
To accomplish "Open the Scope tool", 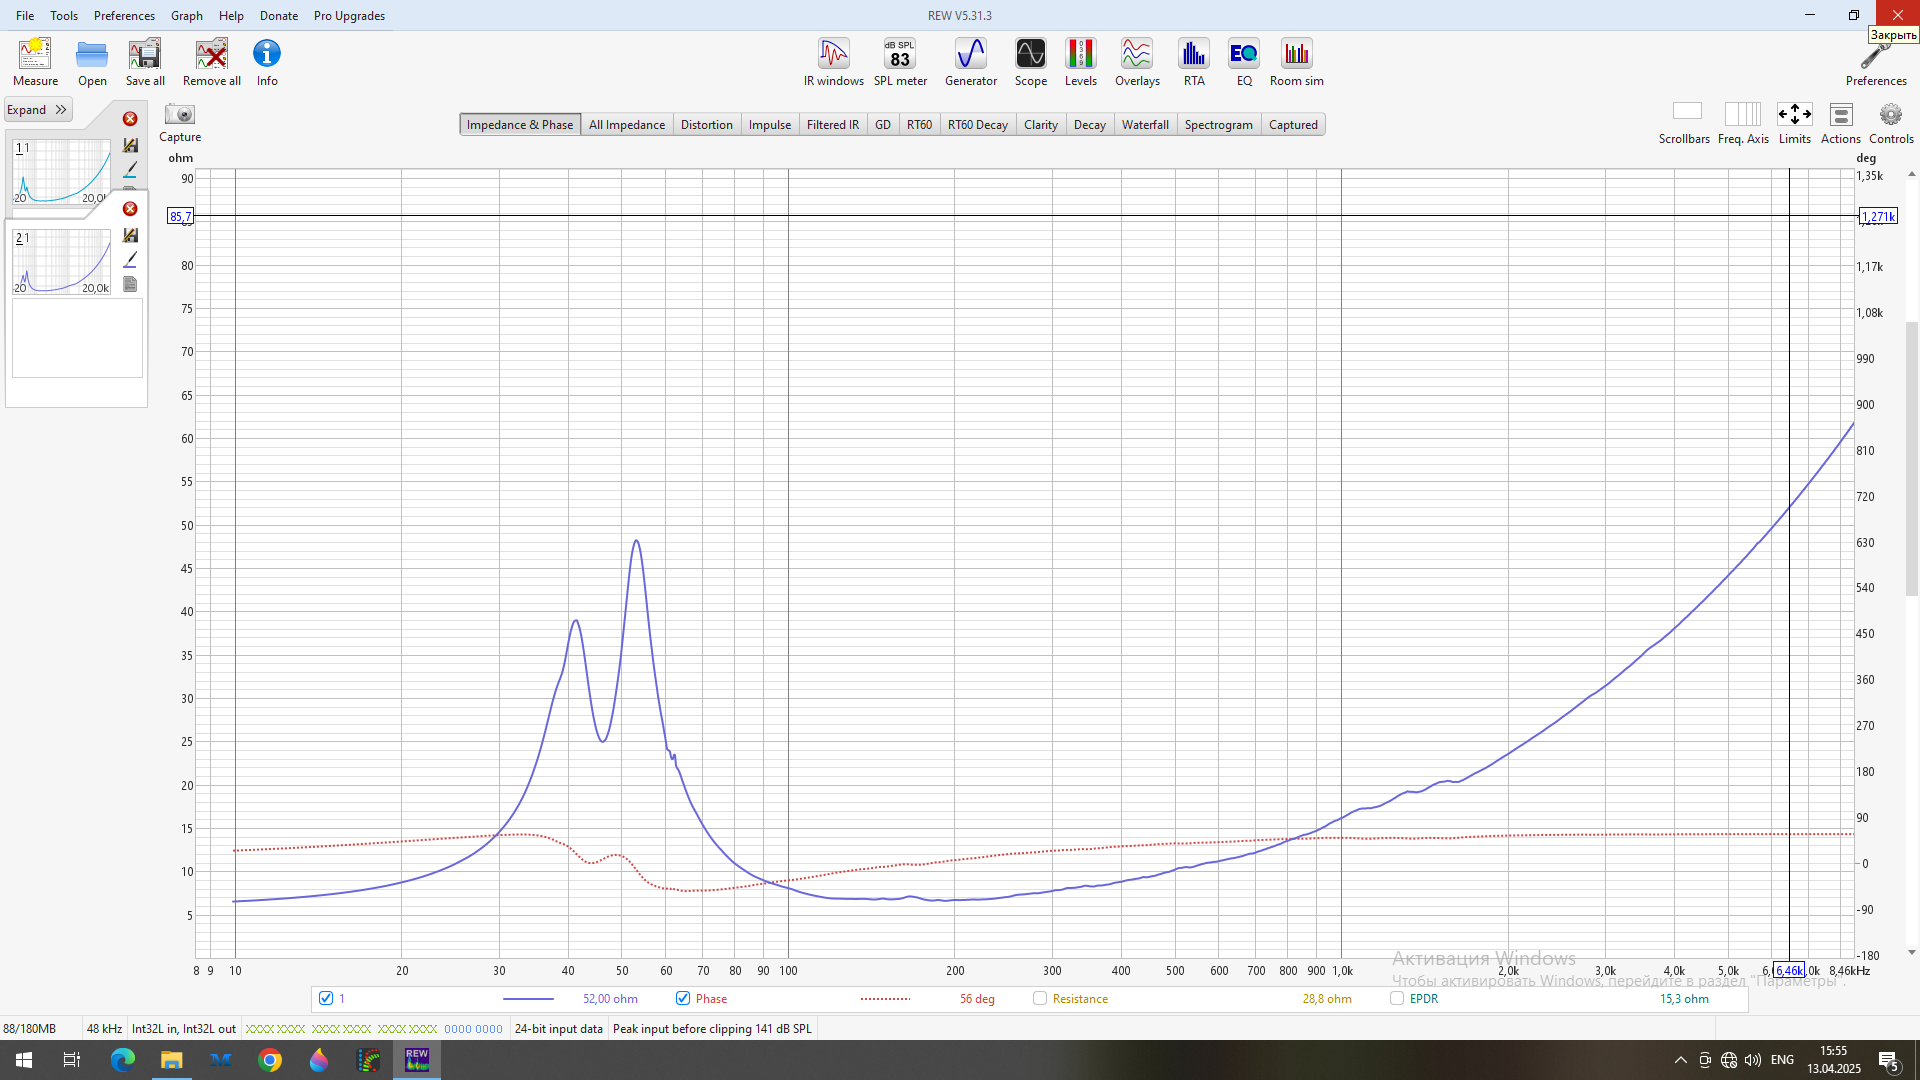I will coord(1031,62).
